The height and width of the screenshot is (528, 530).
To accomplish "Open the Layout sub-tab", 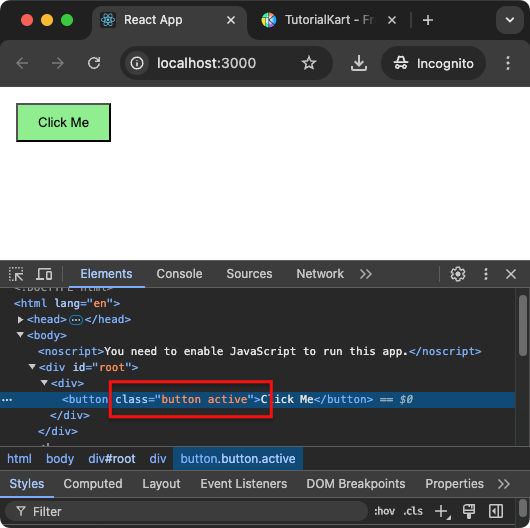I will [x=161, y=484].
